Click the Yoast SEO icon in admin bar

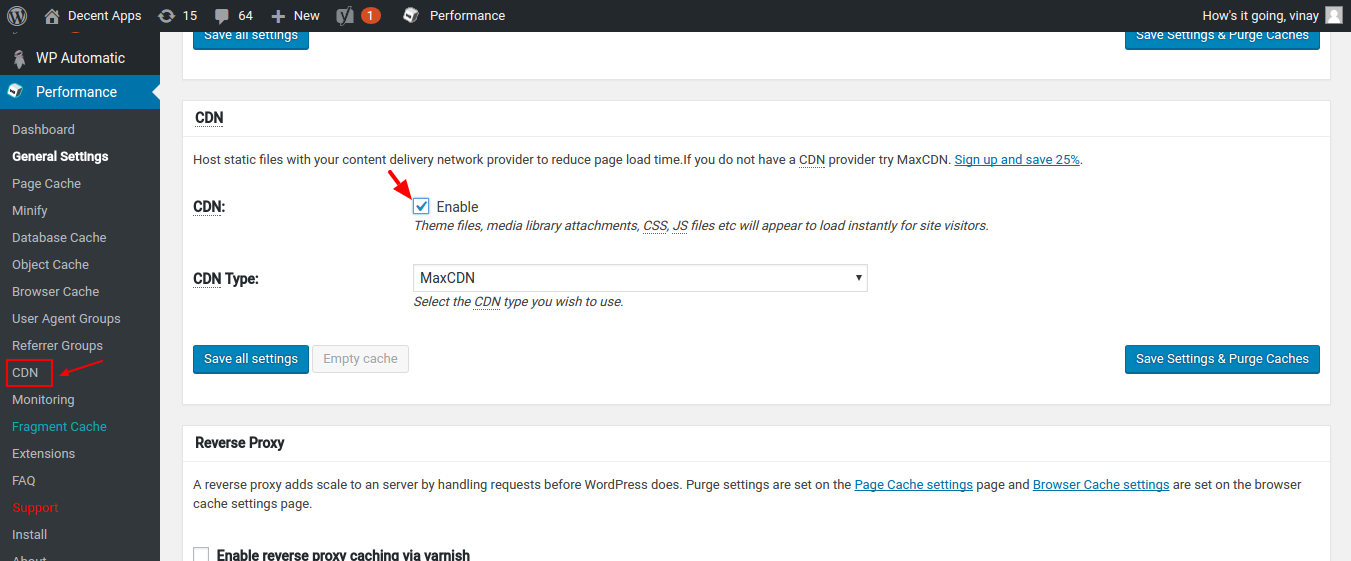(345, 16)
